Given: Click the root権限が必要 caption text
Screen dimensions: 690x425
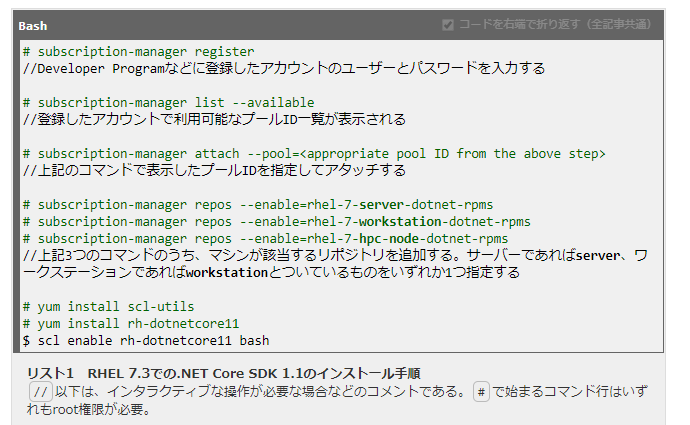Looking at the screenshot, I should 88,409.
